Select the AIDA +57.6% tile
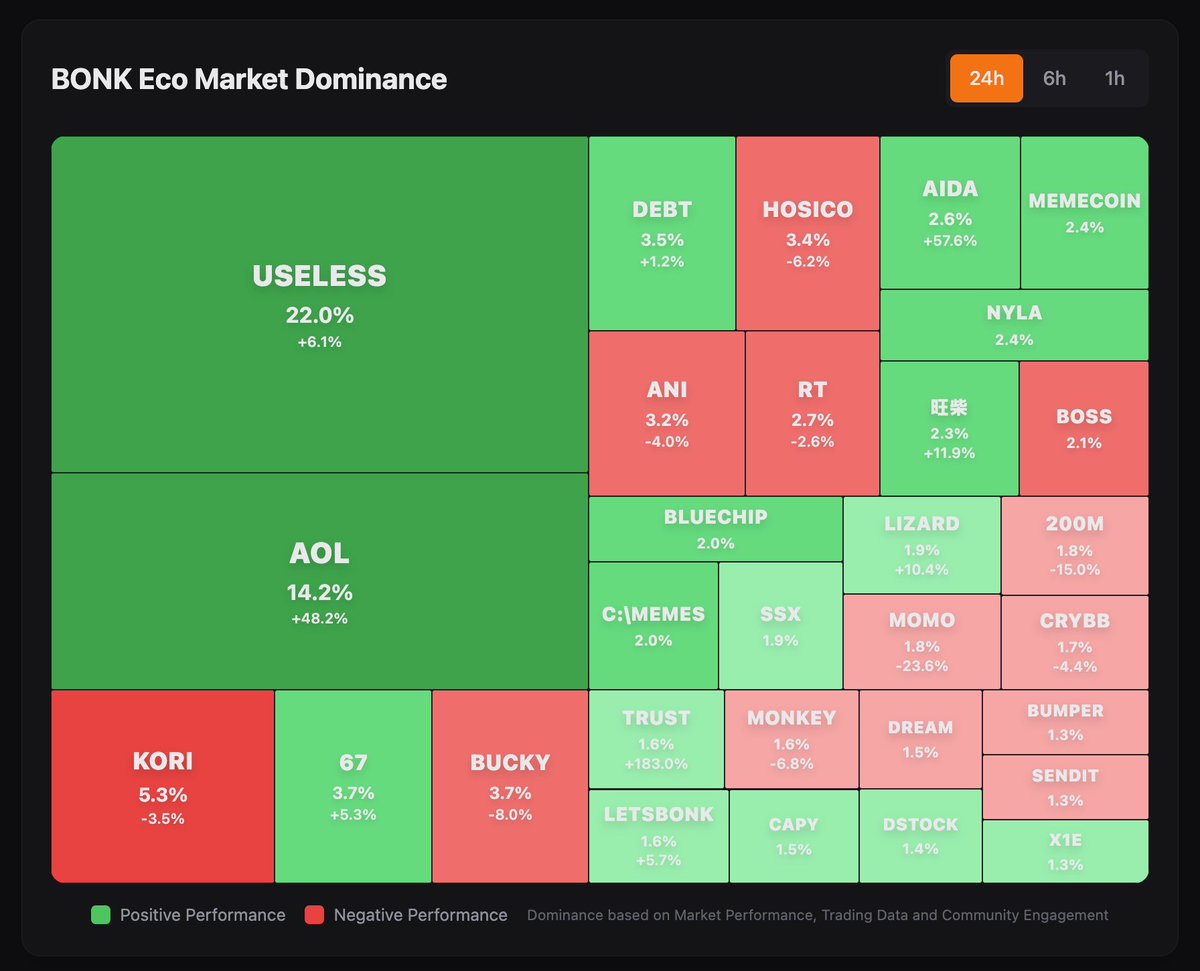 (950, 213)
